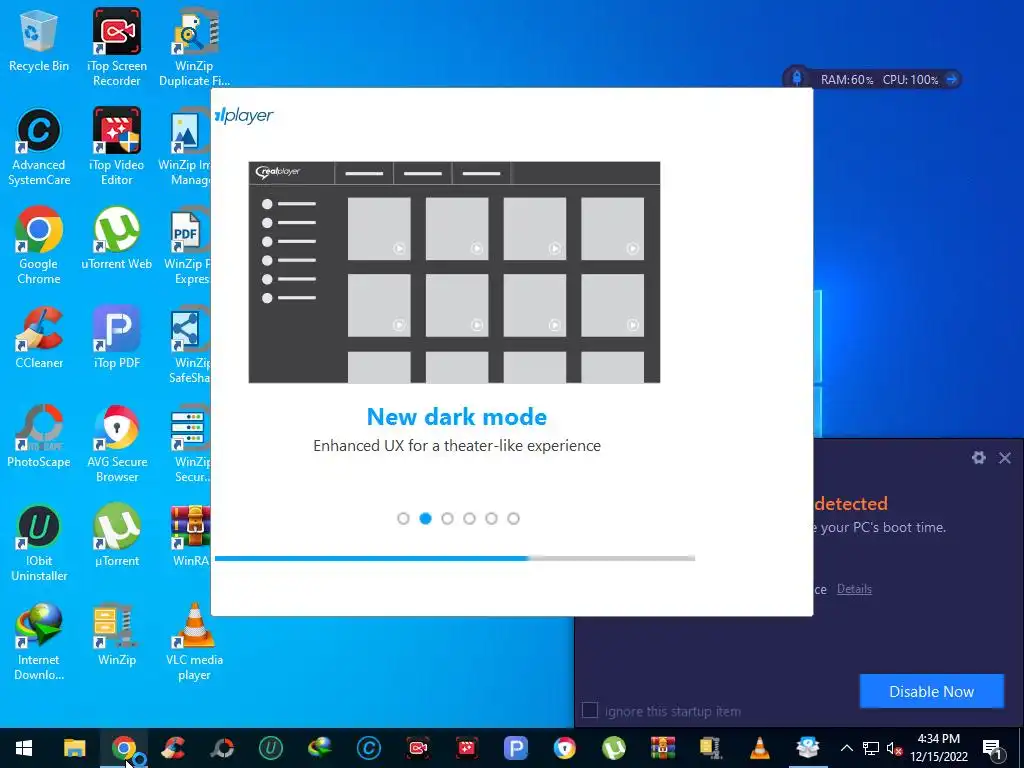
Task: Open the network tray icon
Action: pyautogui.click(x=871, y=748)
